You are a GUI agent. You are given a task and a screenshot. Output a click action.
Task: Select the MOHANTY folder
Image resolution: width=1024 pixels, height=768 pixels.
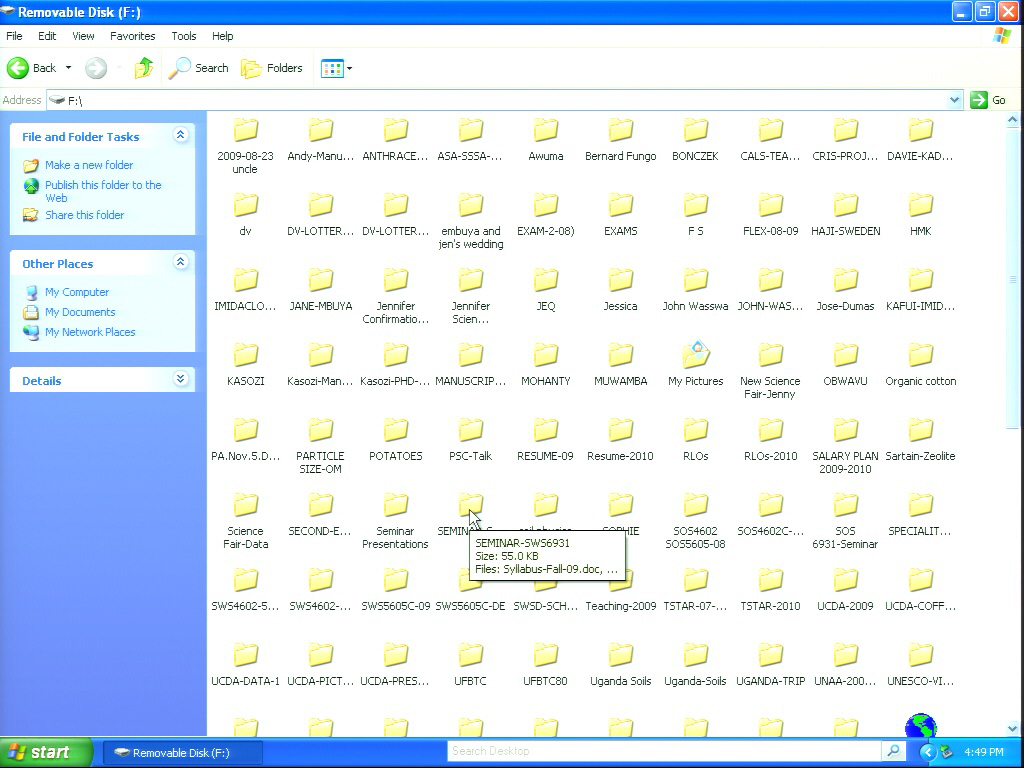pyautogui.click(x=545, y=365)
